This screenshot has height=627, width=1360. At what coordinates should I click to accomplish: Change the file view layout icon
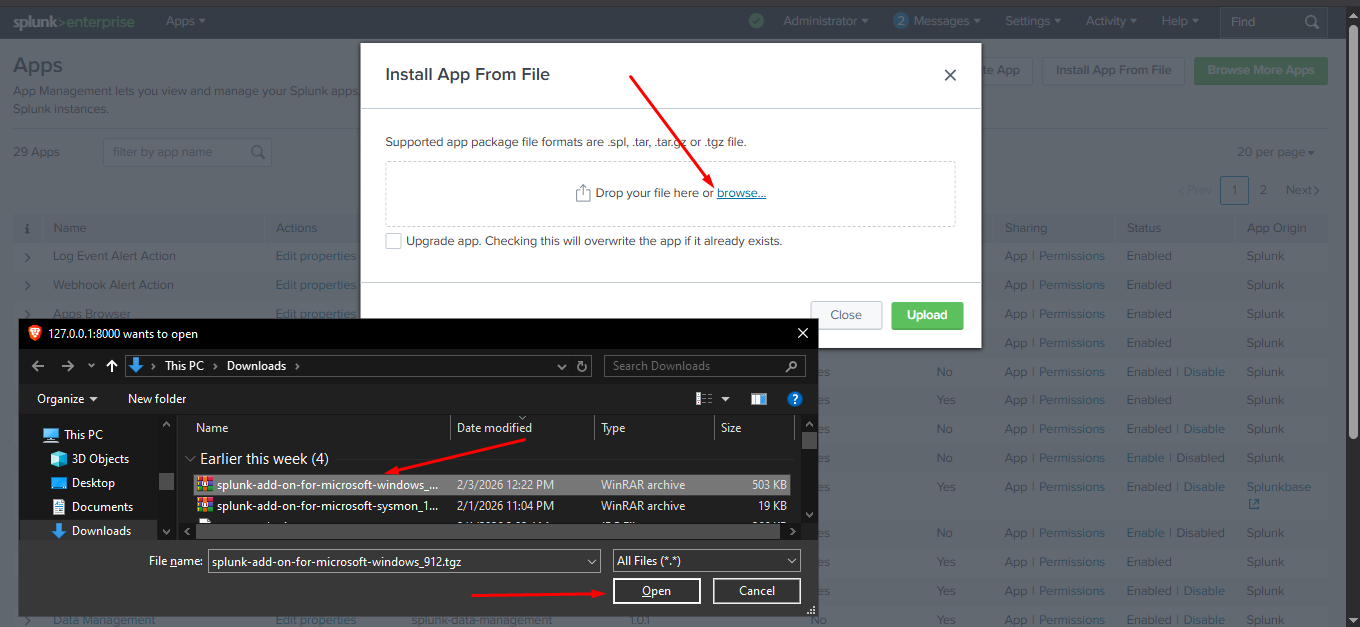[704, 399]
